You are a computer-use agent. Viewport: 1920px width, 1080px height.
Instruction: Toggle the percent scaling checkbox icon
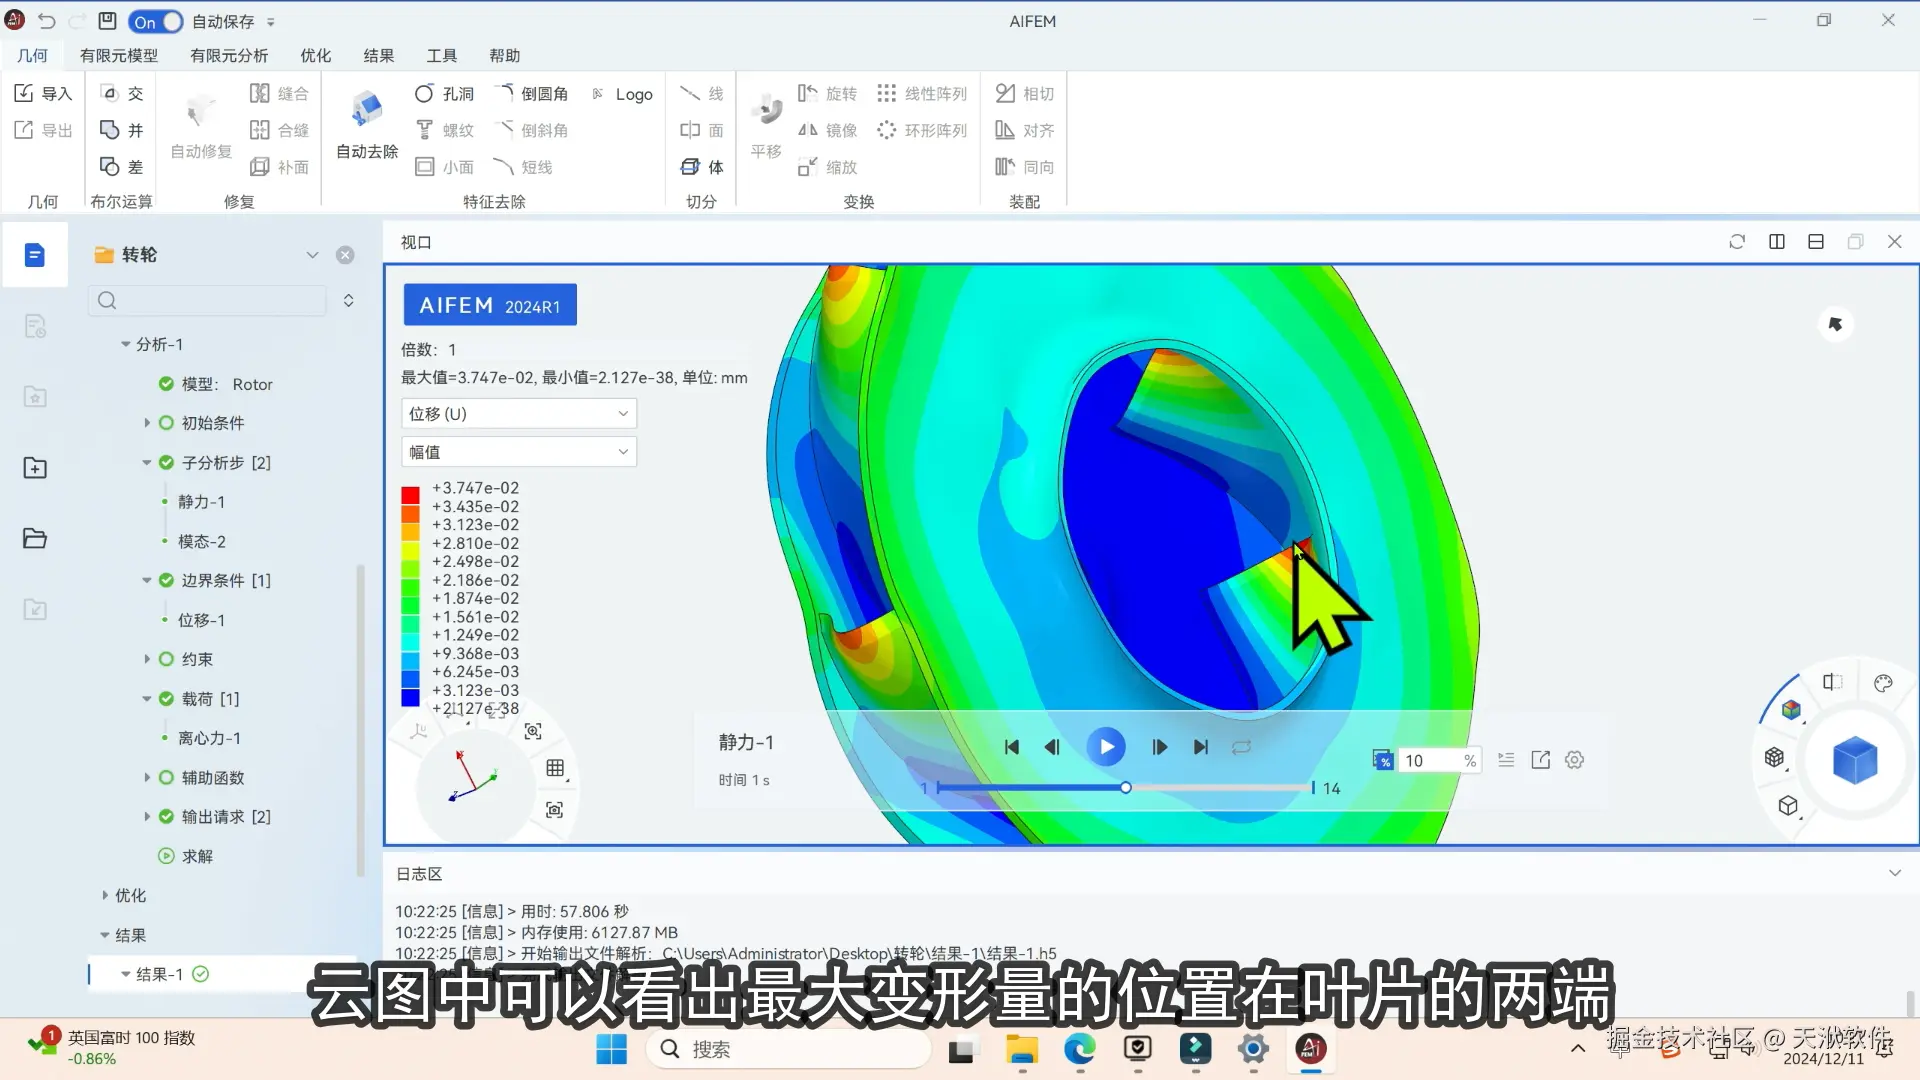(1383, 760)
